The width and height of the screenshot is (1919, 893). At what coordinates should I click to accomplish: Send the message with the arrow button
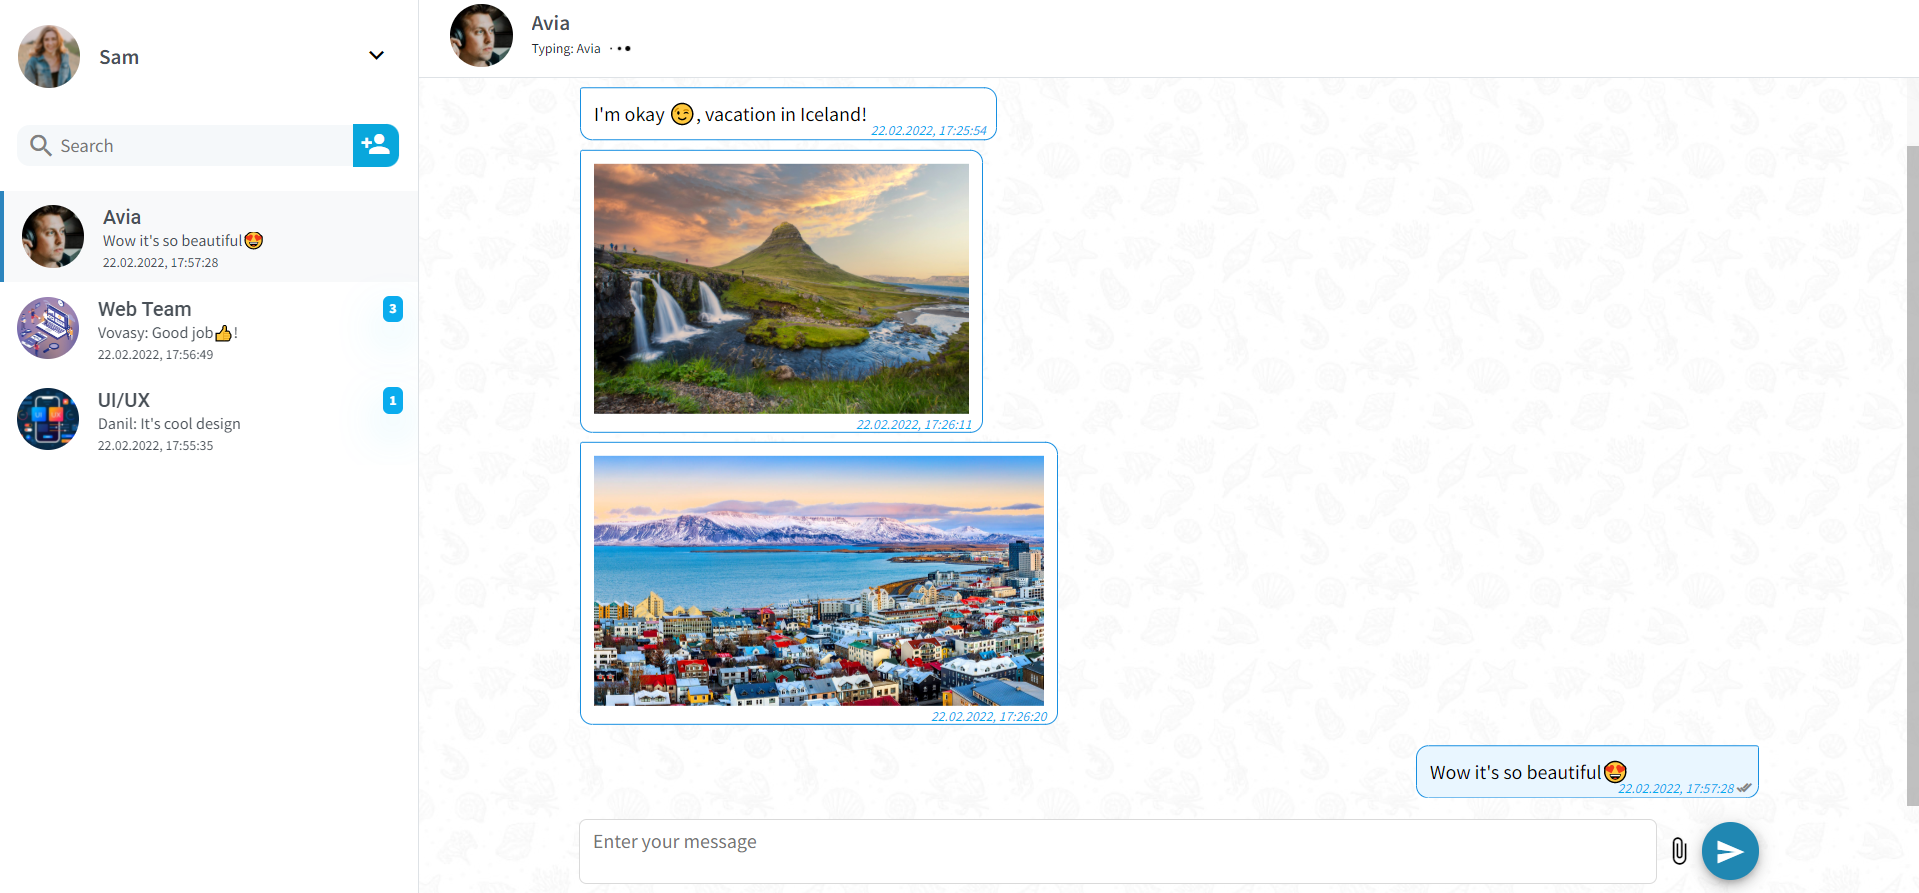[1730, 851]
